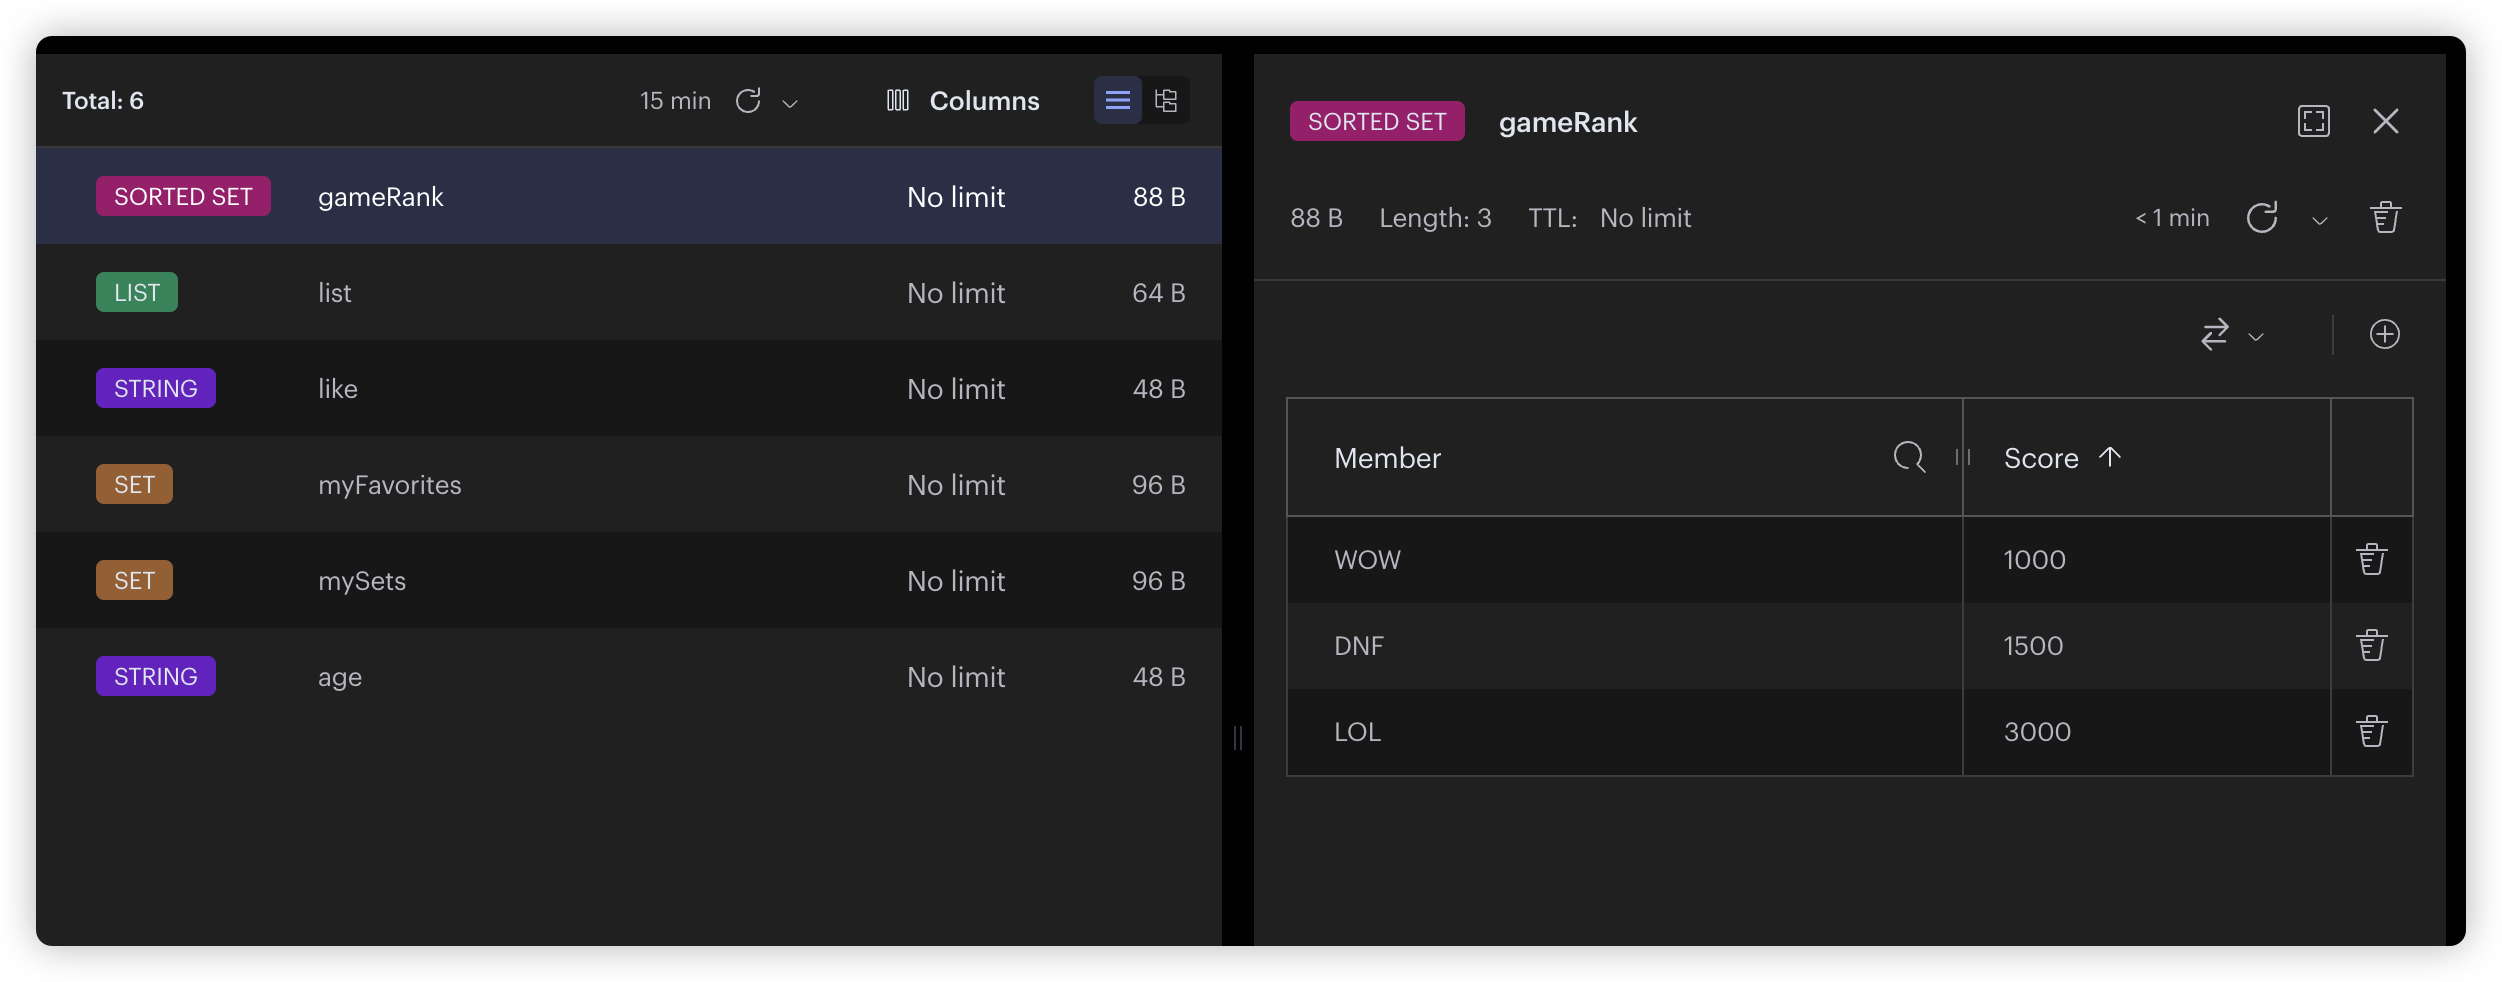
Task: Expand auto-refresh options for gameRank
Action: click(x=2320, y=221)
